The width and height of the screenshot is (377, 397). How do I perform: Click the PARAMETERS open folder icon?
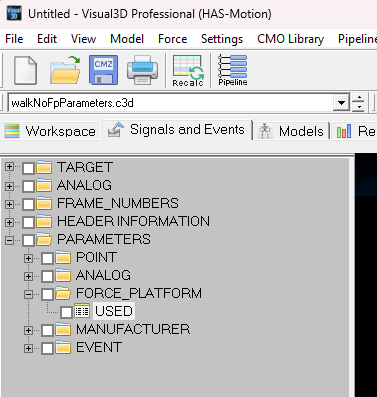point(44,239)
